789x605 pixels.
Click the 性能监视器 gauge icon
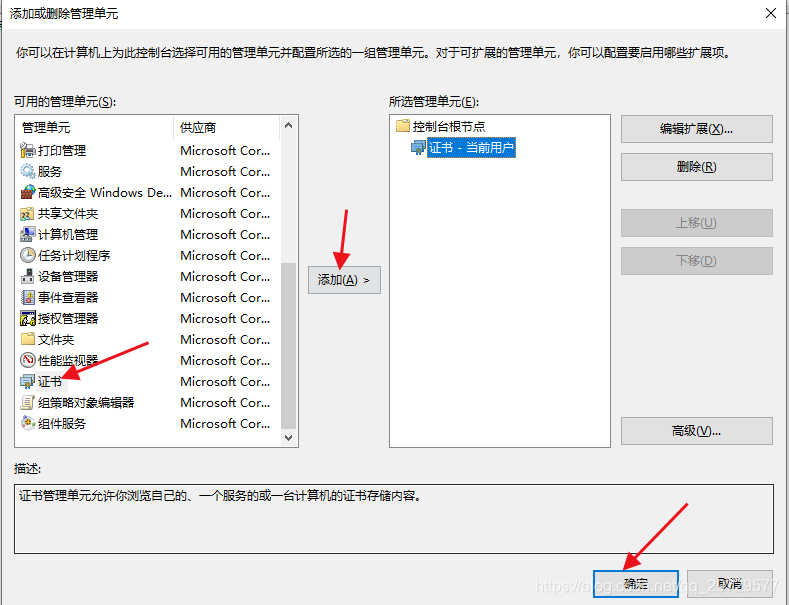[27, 360]
